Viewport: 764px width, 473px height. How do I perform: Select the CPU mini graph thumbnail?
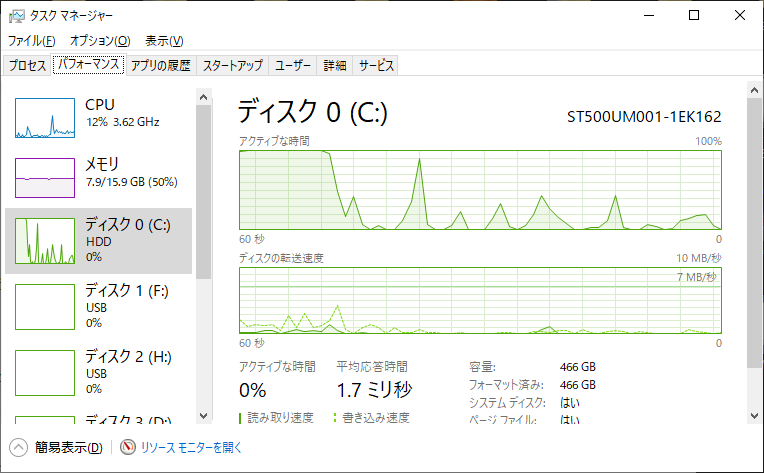(x=45, y=118)
